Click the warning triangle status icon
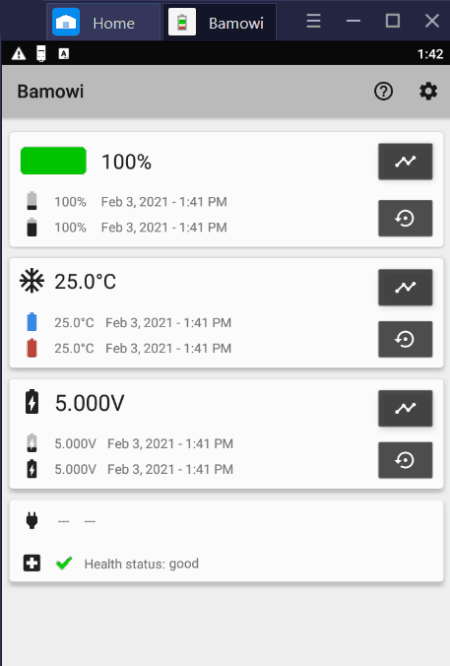This screenshot has width=450, height=666. point(18,54)
